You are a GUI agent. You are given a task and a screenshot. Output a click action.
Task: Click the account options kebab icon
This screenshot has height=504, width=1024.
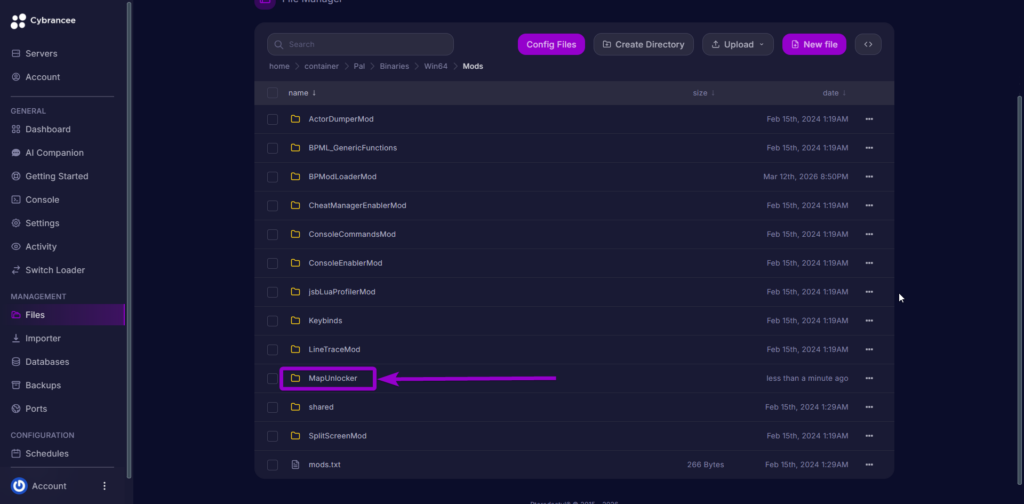[104, 486]
